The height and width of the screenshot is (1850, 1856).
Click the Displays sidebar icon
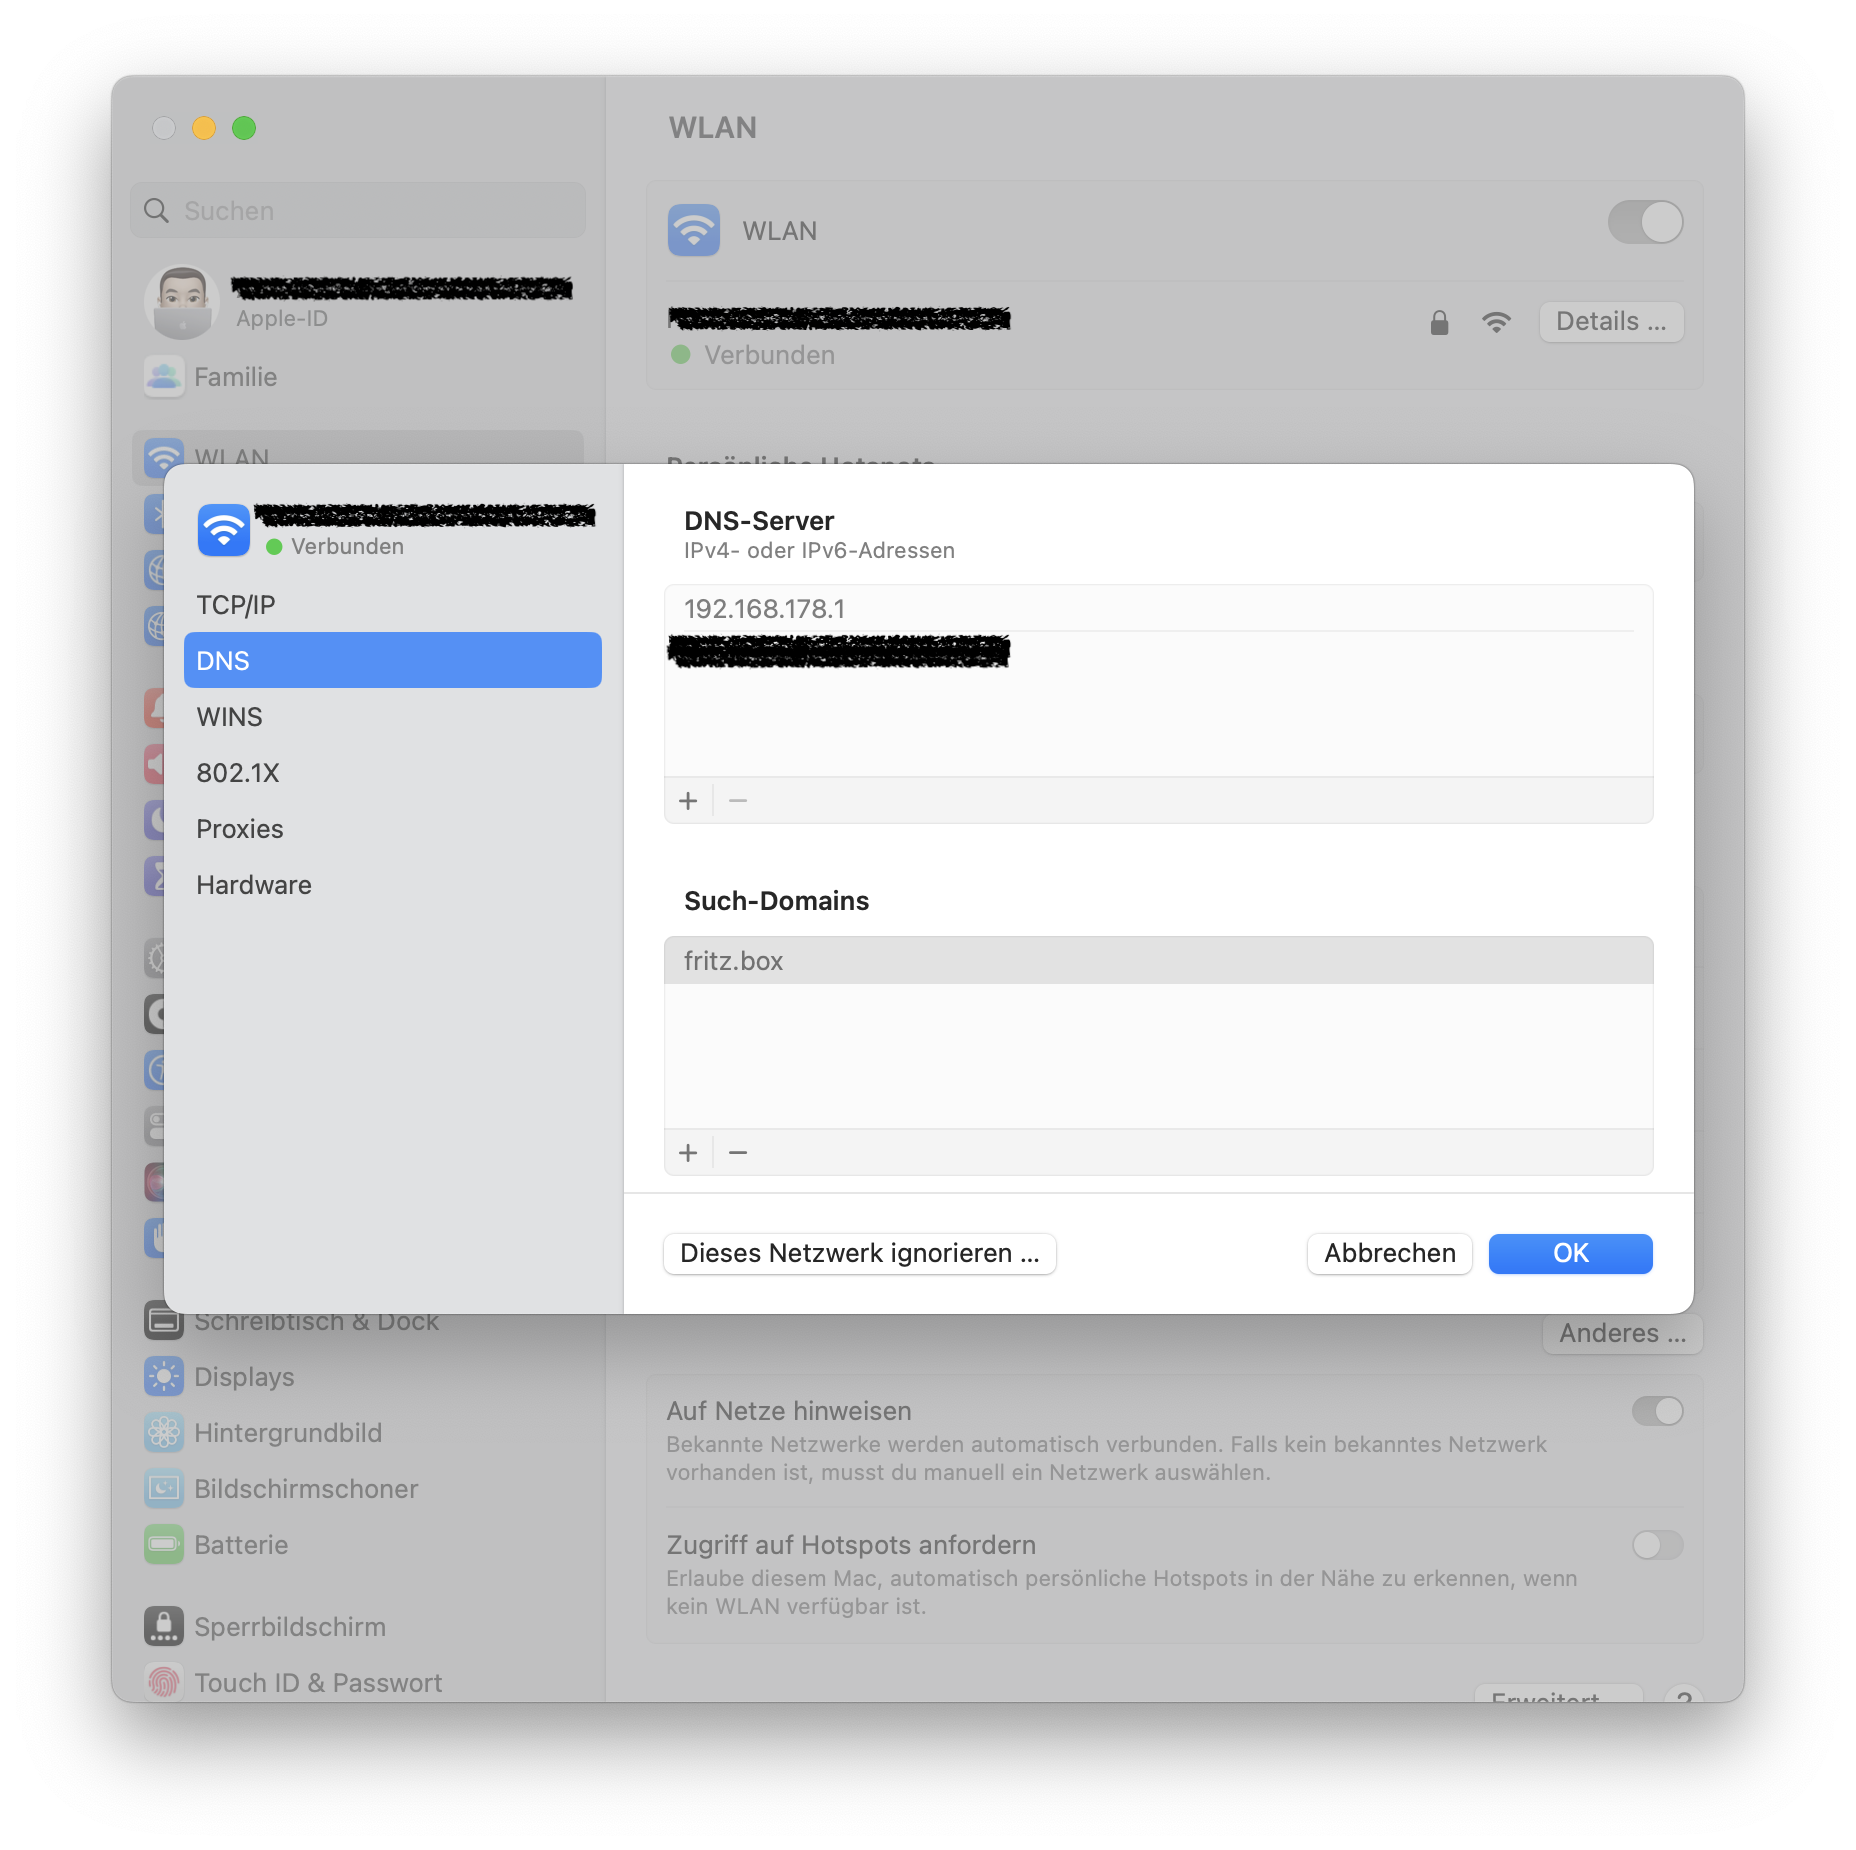(x=163, y=1377)
